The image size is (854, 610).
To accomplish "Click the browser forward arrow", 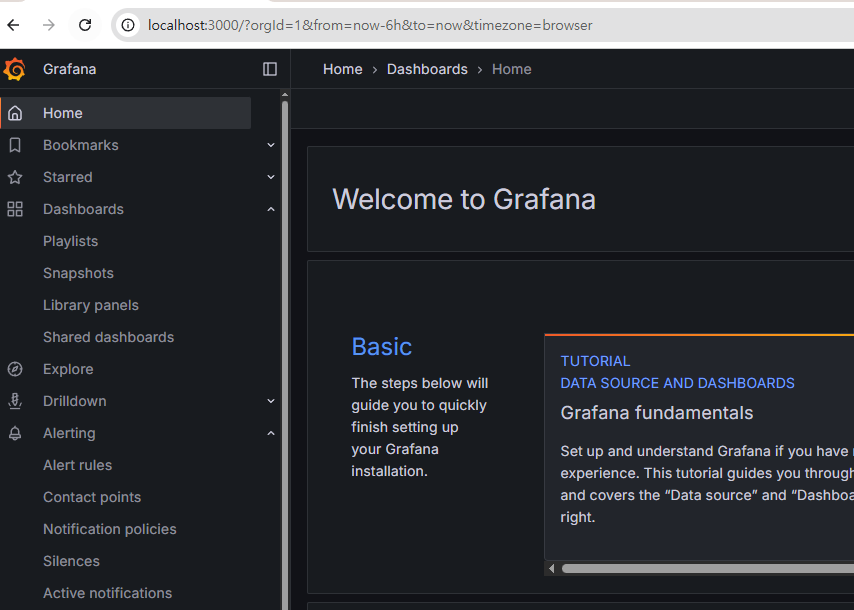I will [49, 25].
